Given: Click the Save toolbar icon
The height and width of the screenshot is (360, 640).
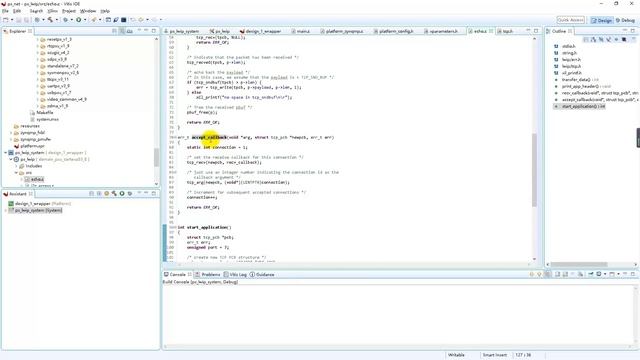Looking at the screenshot, I should click(x=19, y=20).
